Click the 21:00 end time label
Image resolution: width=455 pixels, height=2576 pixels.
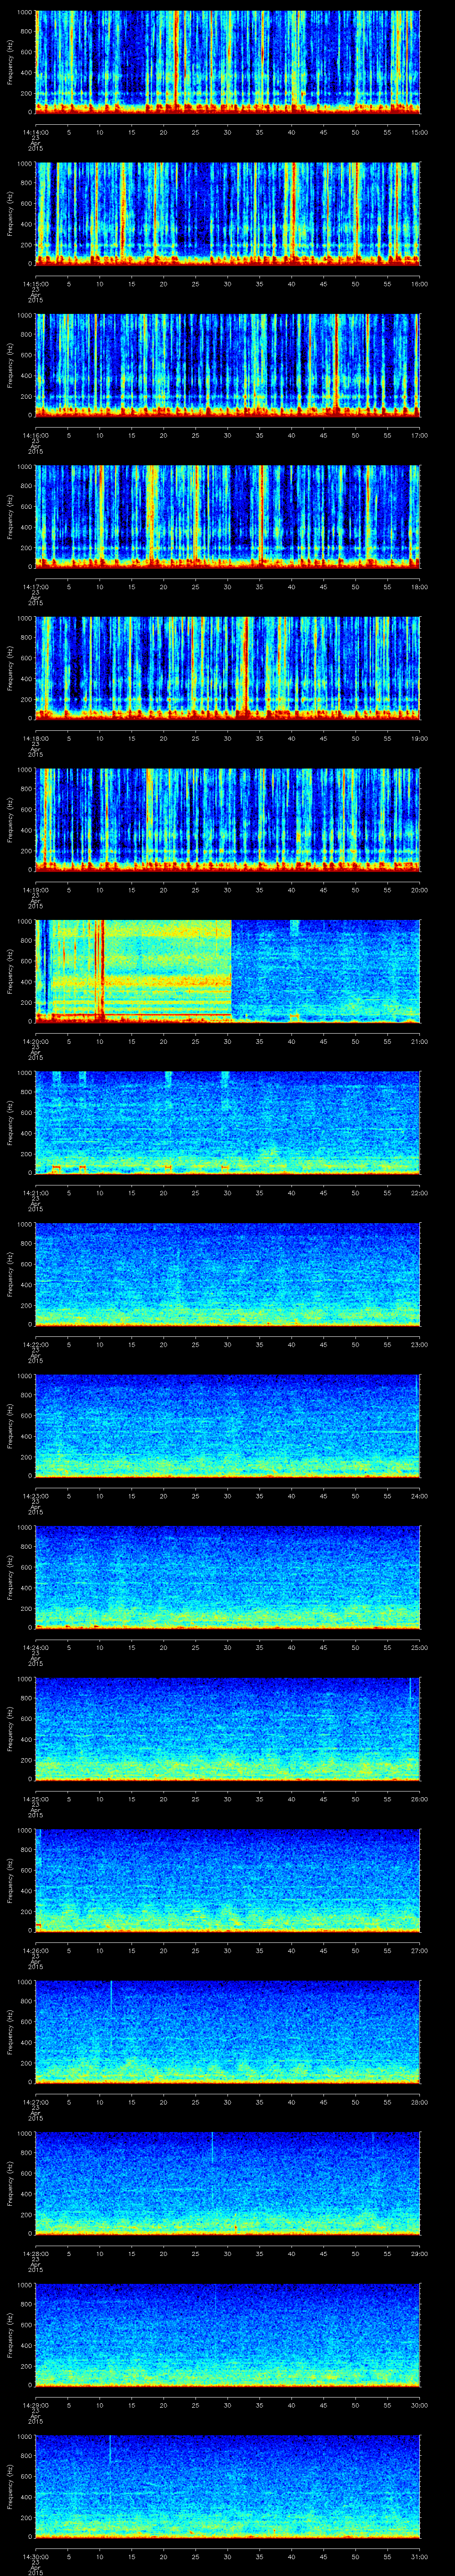tap(419, 1041)
